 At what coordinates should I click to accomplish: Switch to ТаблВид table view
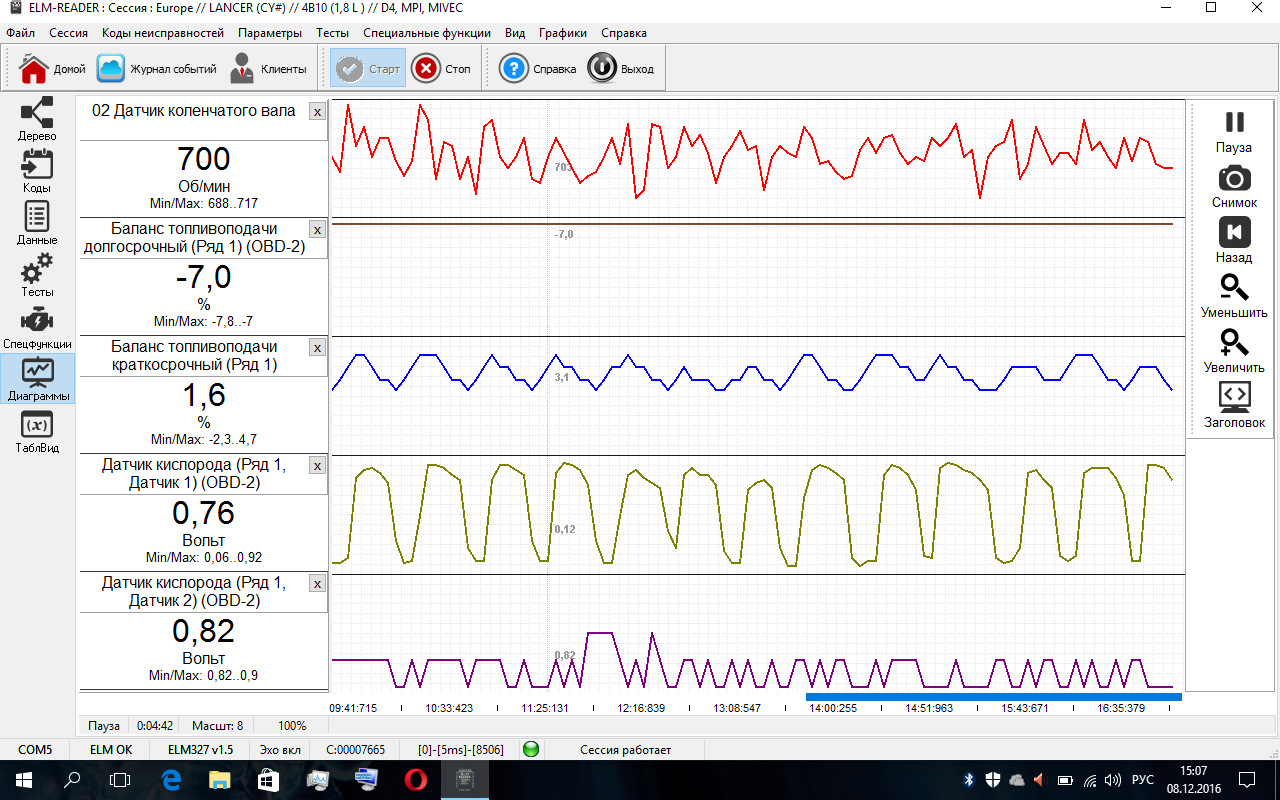pyautogui.click(x=37, y=429)
